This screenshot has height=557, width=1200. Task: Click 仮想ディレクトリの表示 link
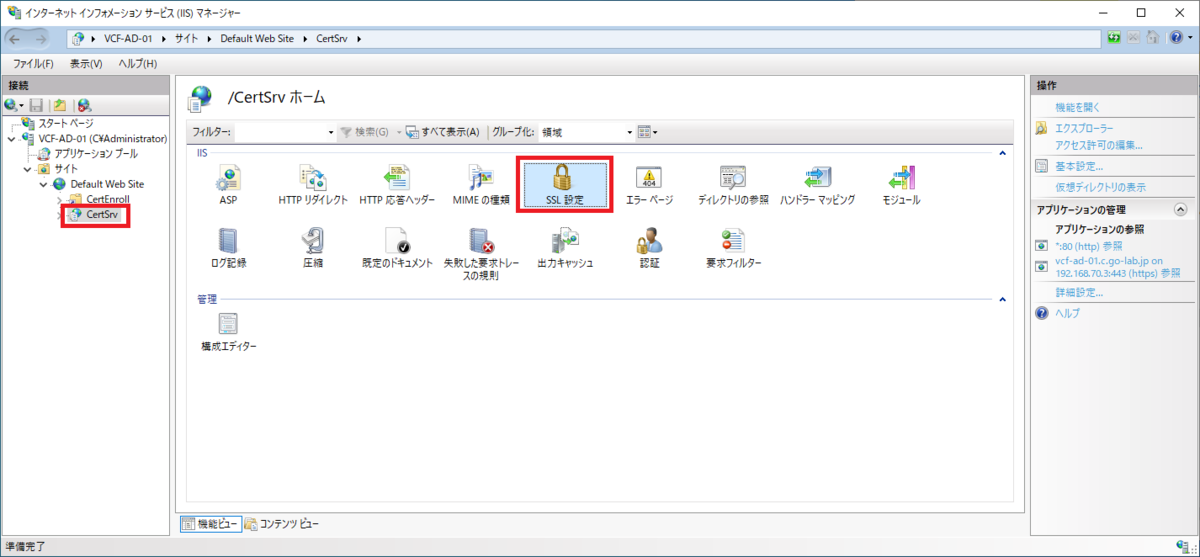pos(1101,187)
